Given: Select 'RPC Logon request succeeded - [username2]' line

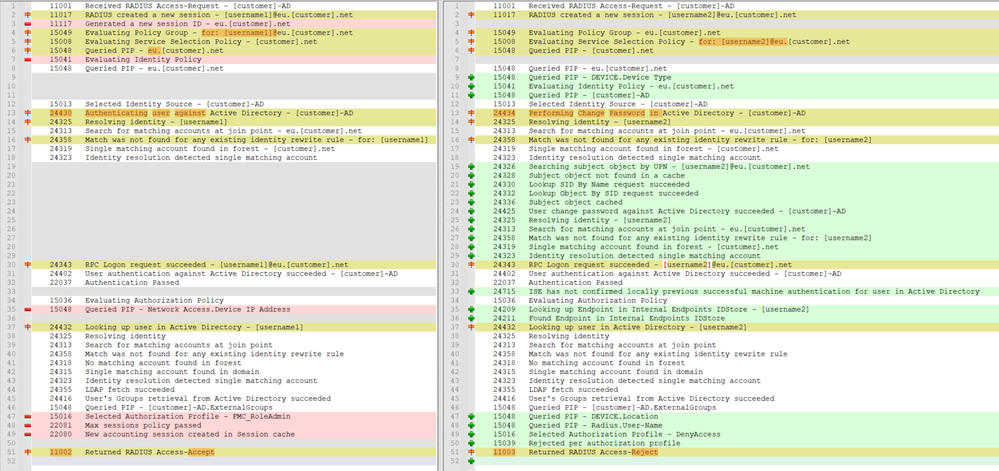Looking at the screenshot, I should [737, 264].
